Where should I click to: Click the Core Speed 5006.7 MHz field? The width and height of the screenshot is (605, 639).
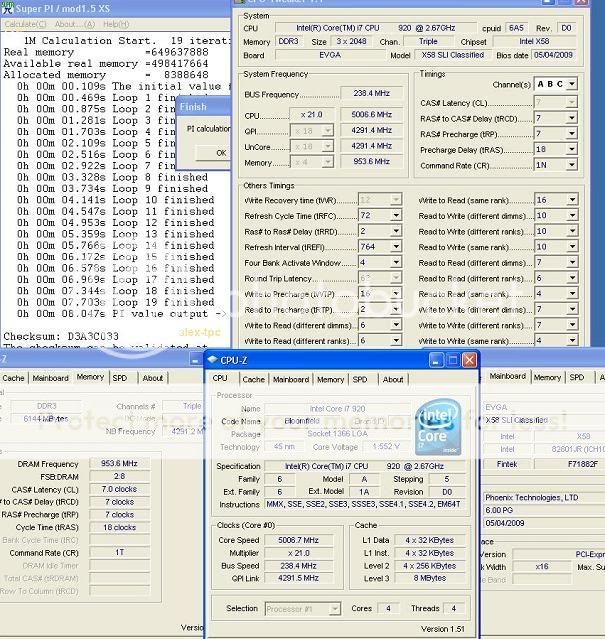[299, 540]
